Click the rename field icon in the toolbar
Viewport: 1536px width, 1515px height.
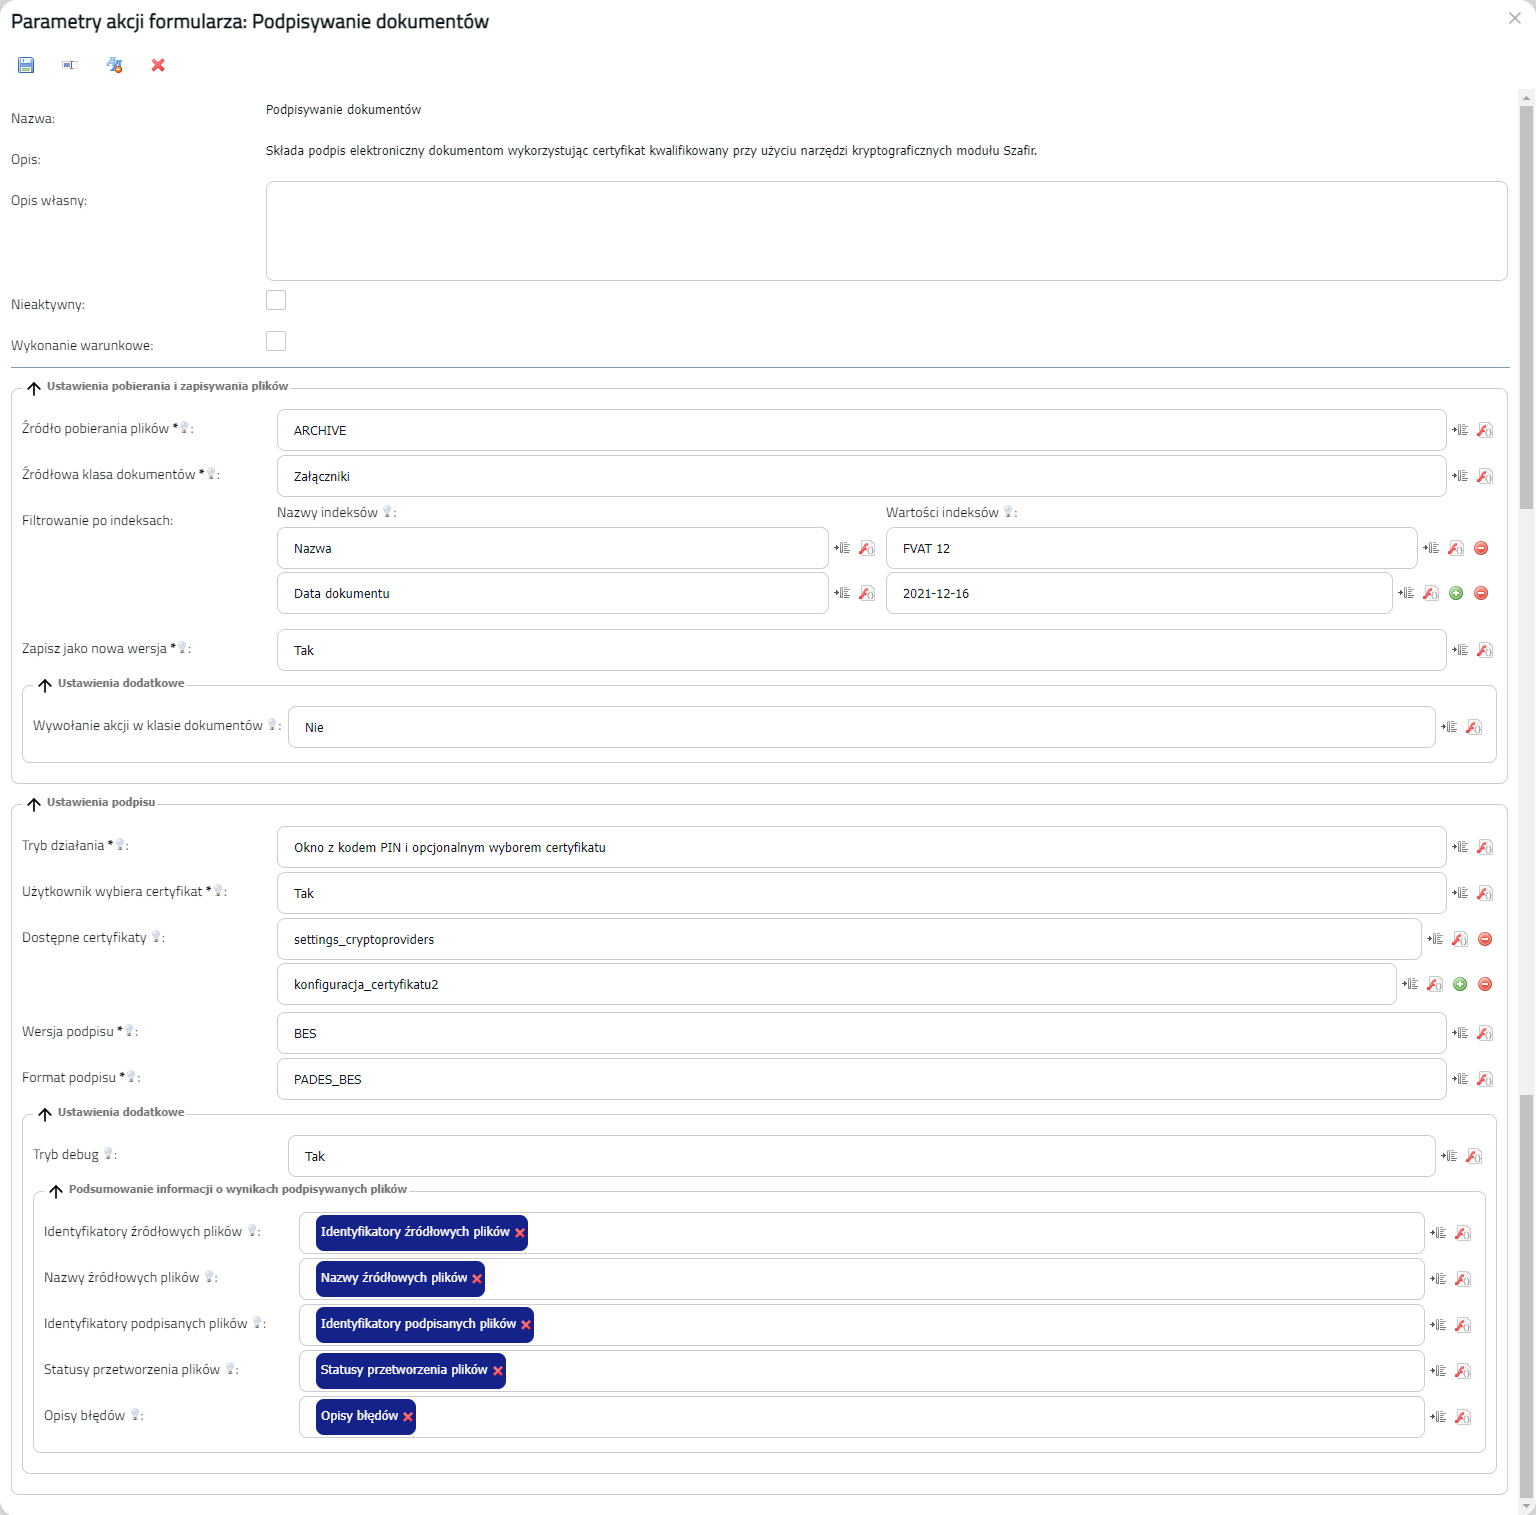(69, 65)
